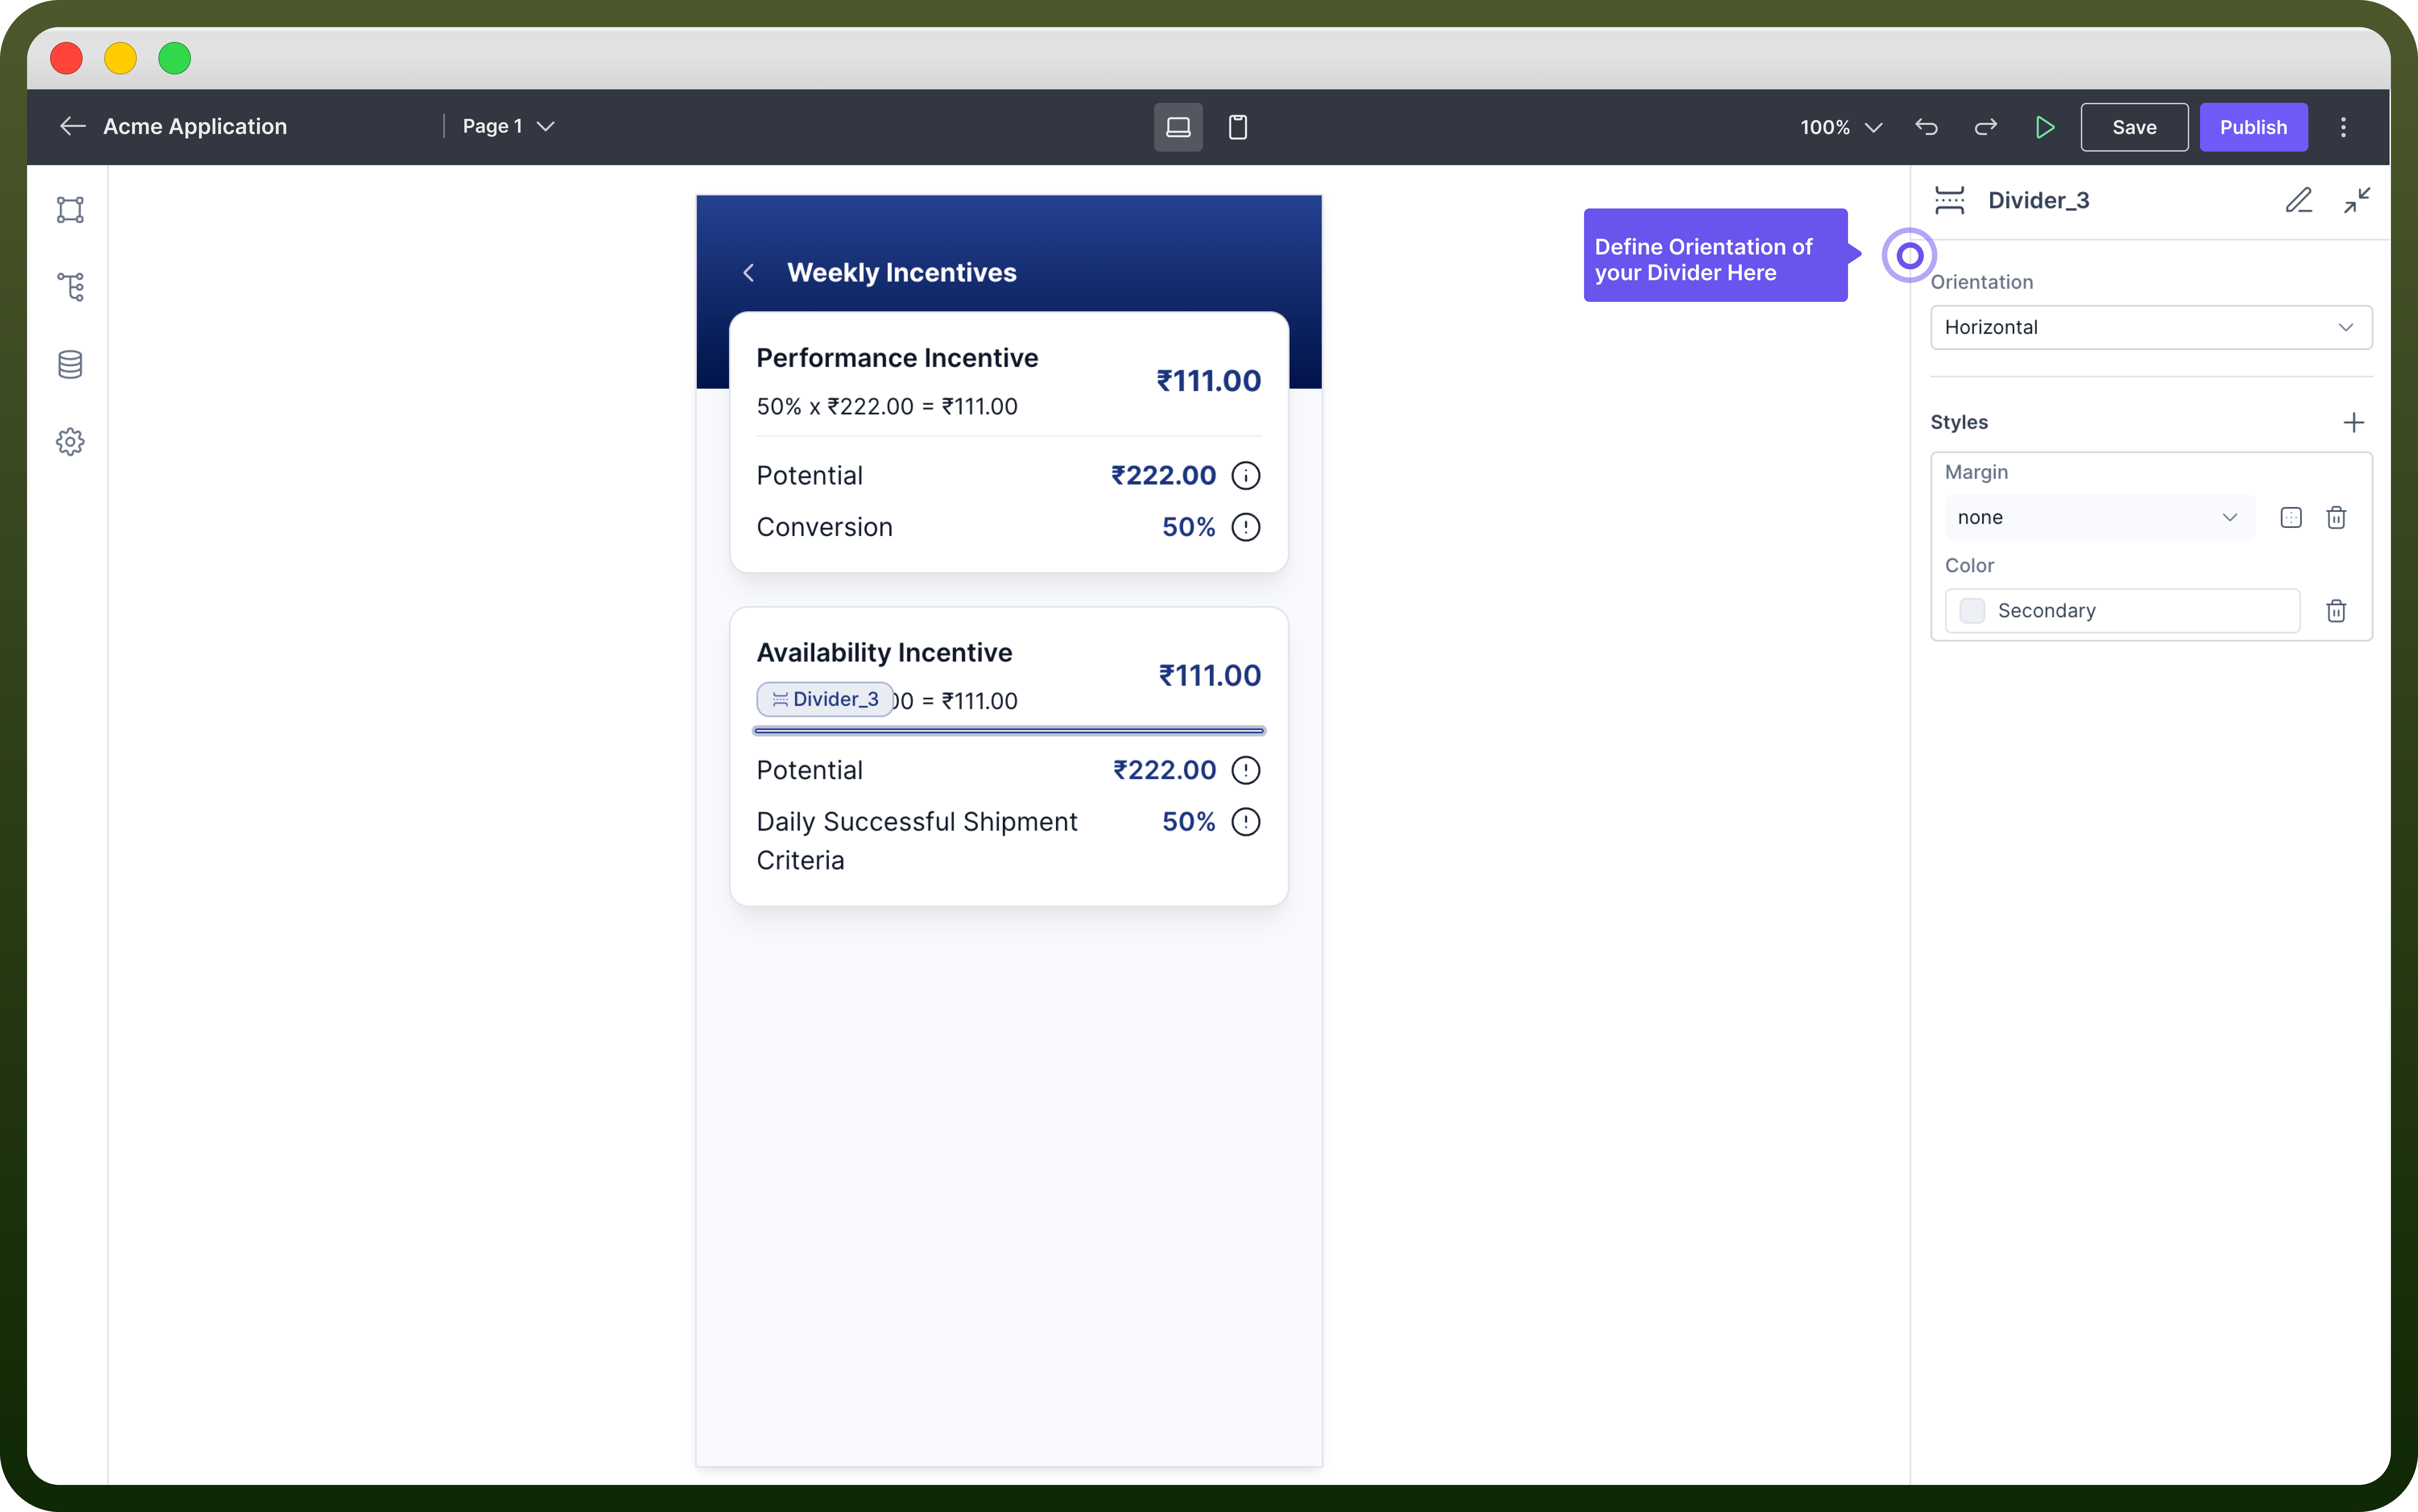Open the canvas frame tool in sidebar

[70, 210]
